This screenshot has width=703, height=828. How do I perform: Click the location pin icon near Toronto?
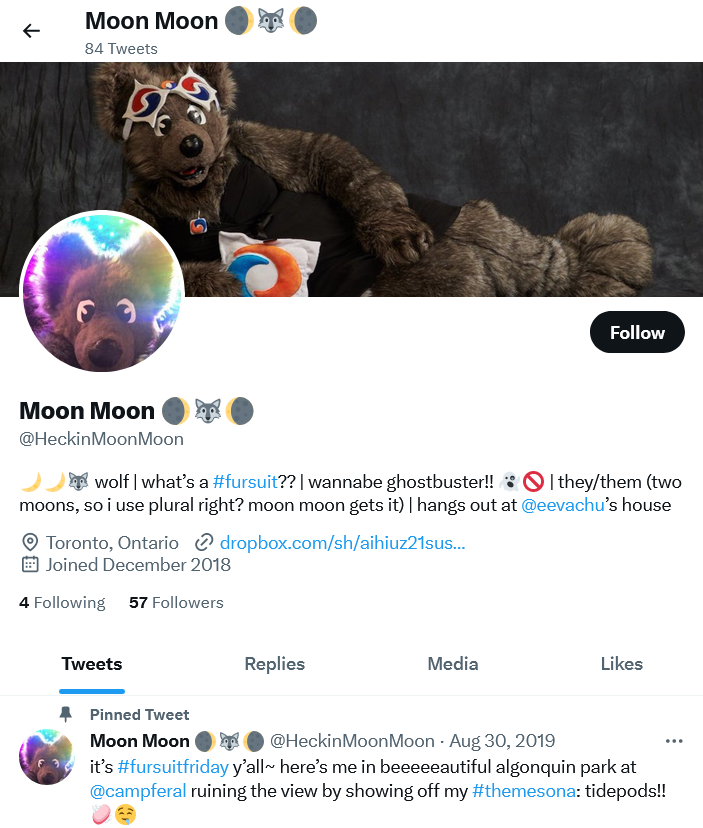(x=30, y=542)
